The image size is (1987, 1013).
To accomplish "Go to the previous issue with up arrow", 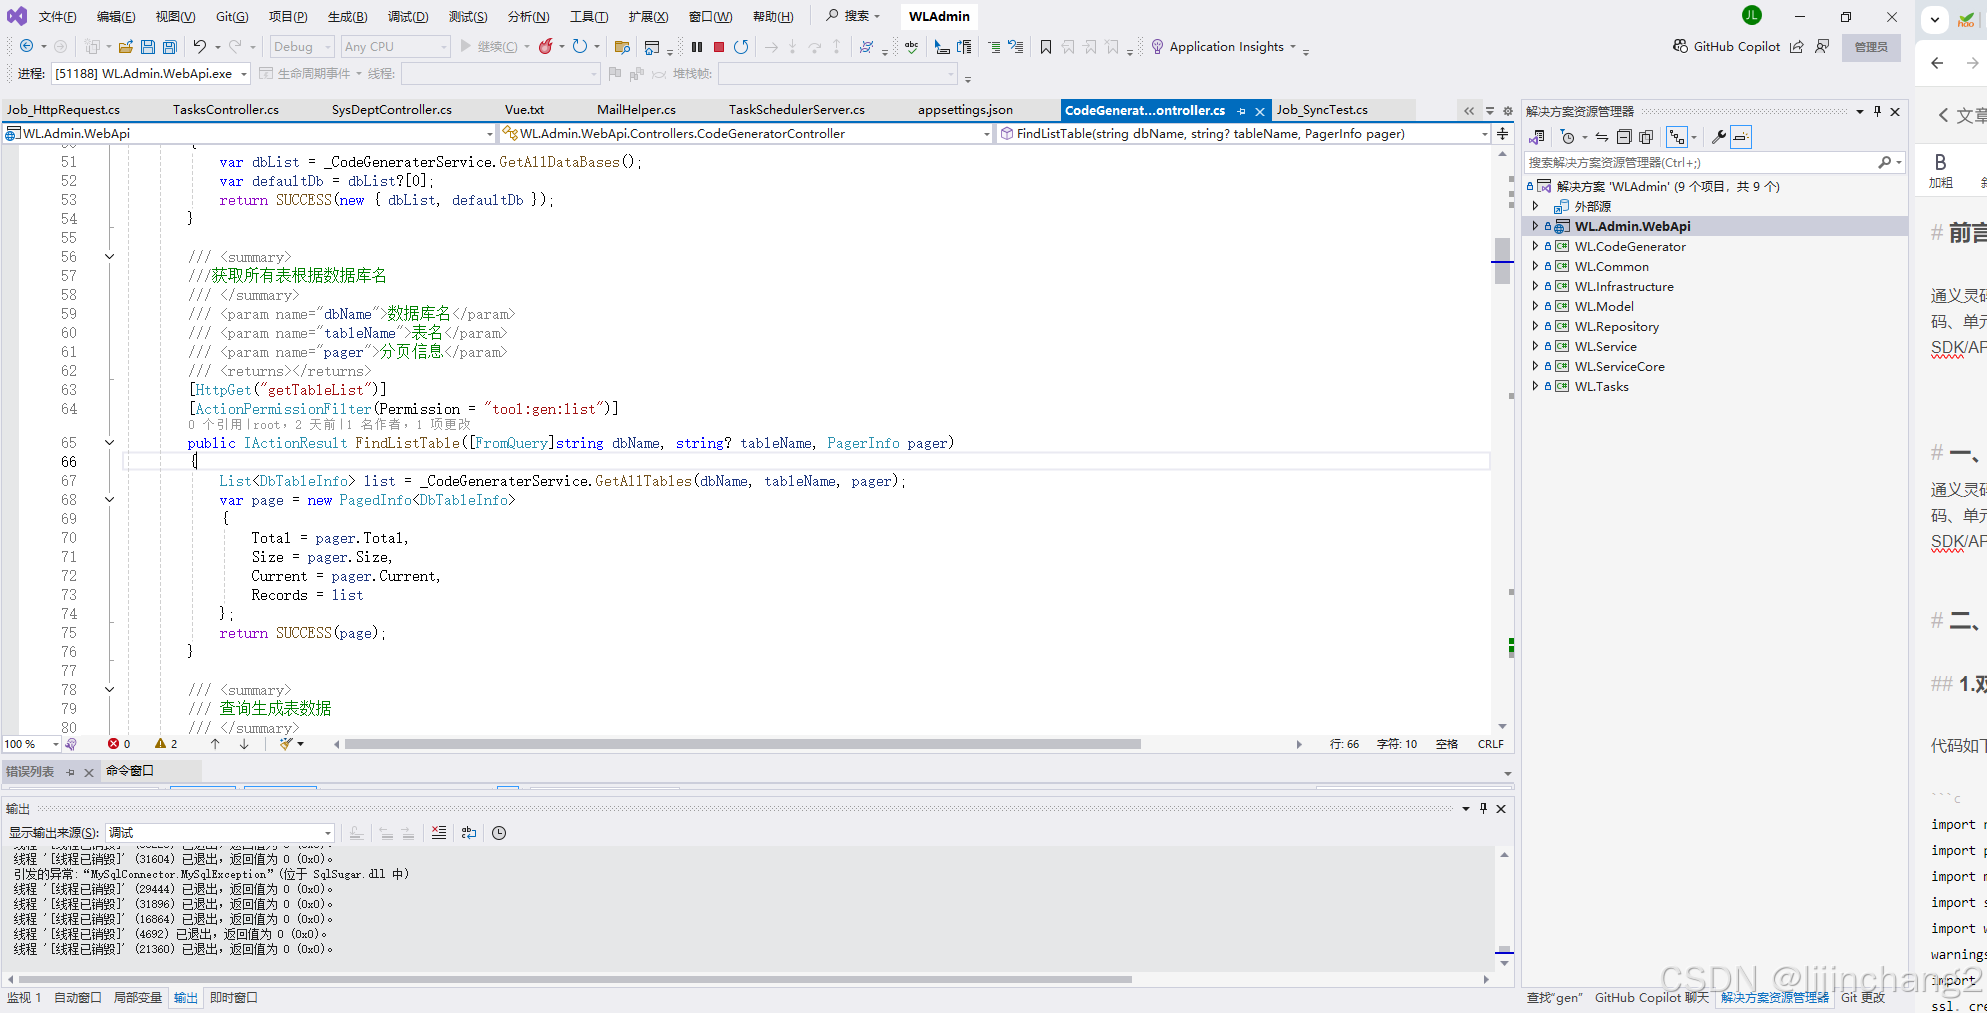I will 215,744.
